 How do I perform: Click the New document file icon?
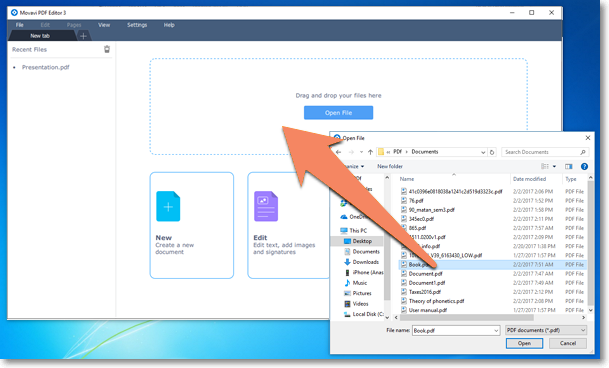pyautogui.click(x=168, y=206)
